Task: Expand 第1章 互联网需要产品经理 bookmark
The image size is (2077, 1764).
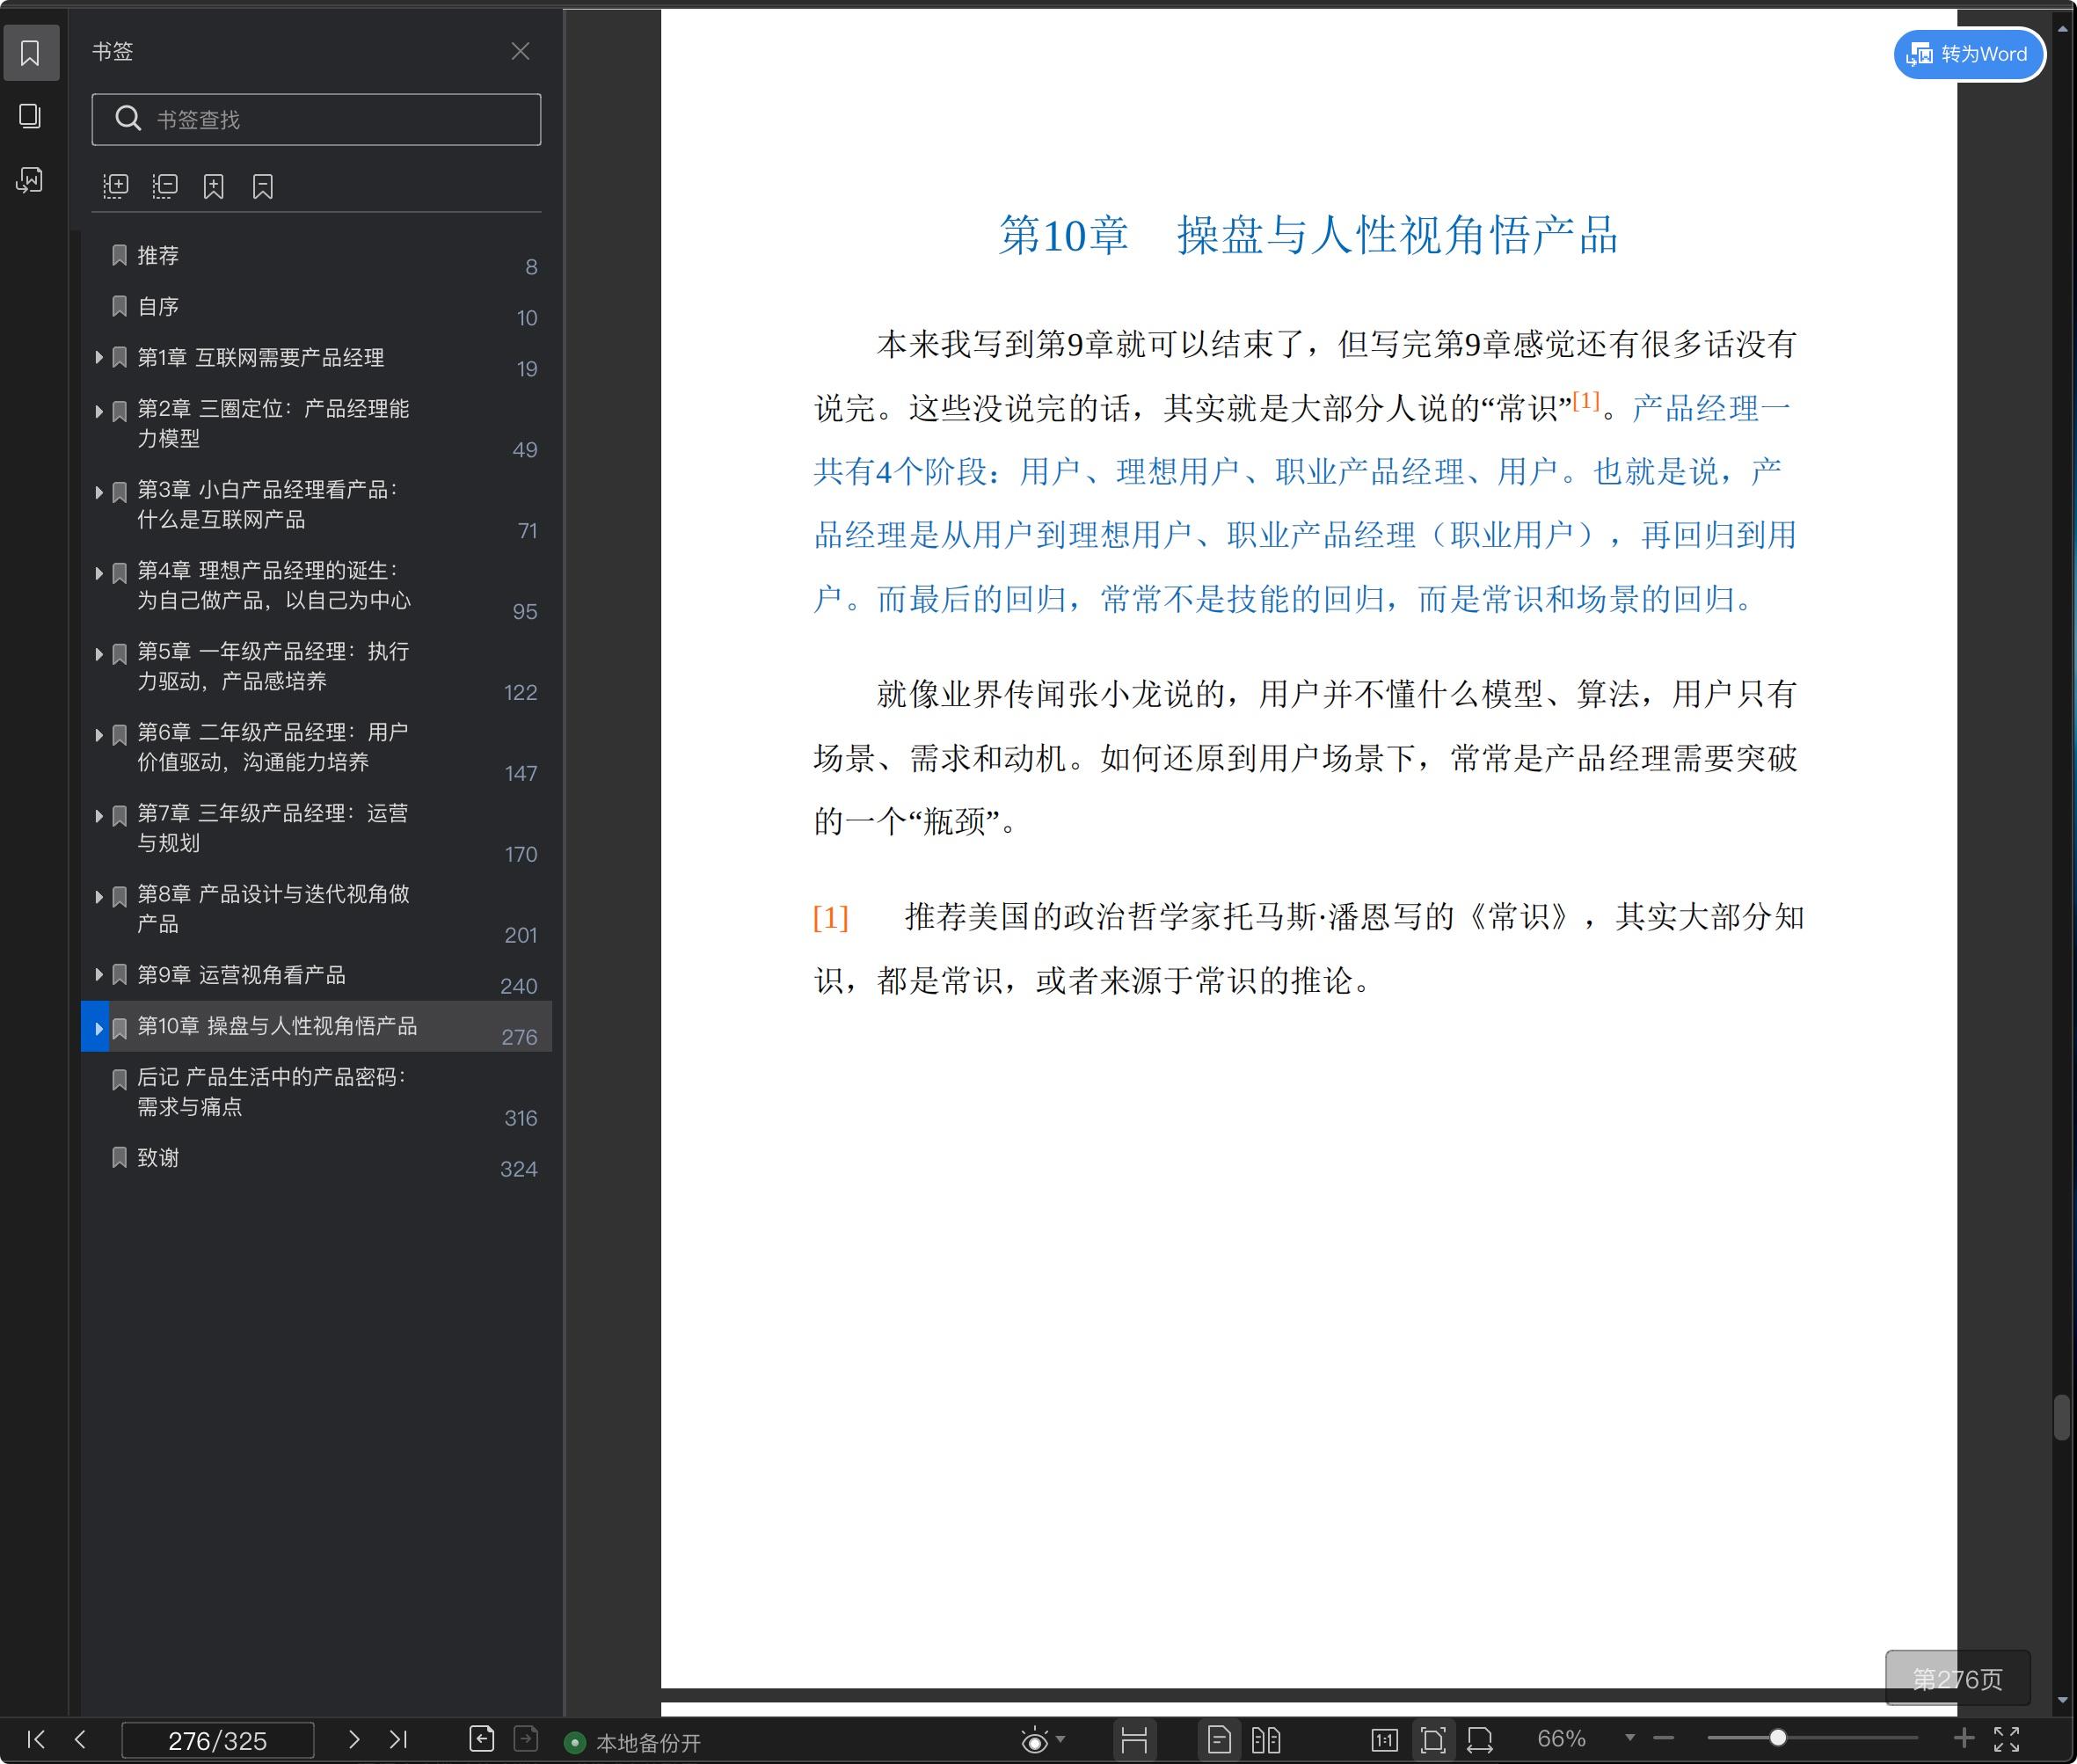Action: [x=99, y=357]
